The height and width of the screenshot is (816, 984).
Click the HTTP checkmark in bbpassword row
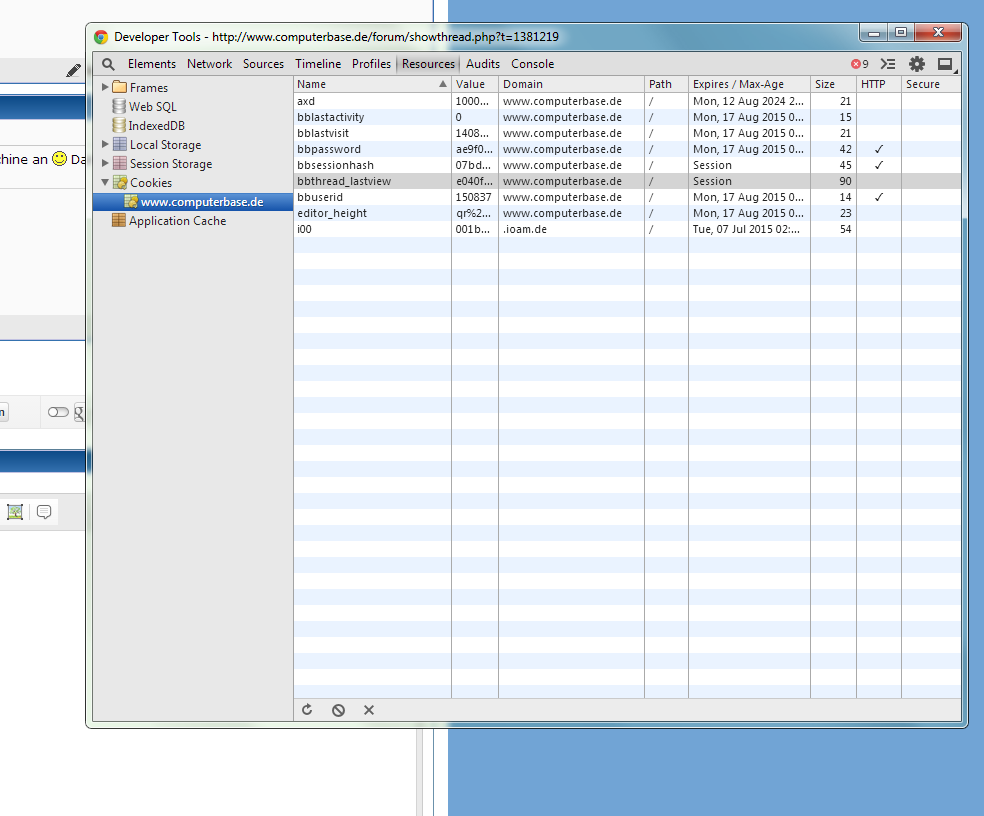879,149
